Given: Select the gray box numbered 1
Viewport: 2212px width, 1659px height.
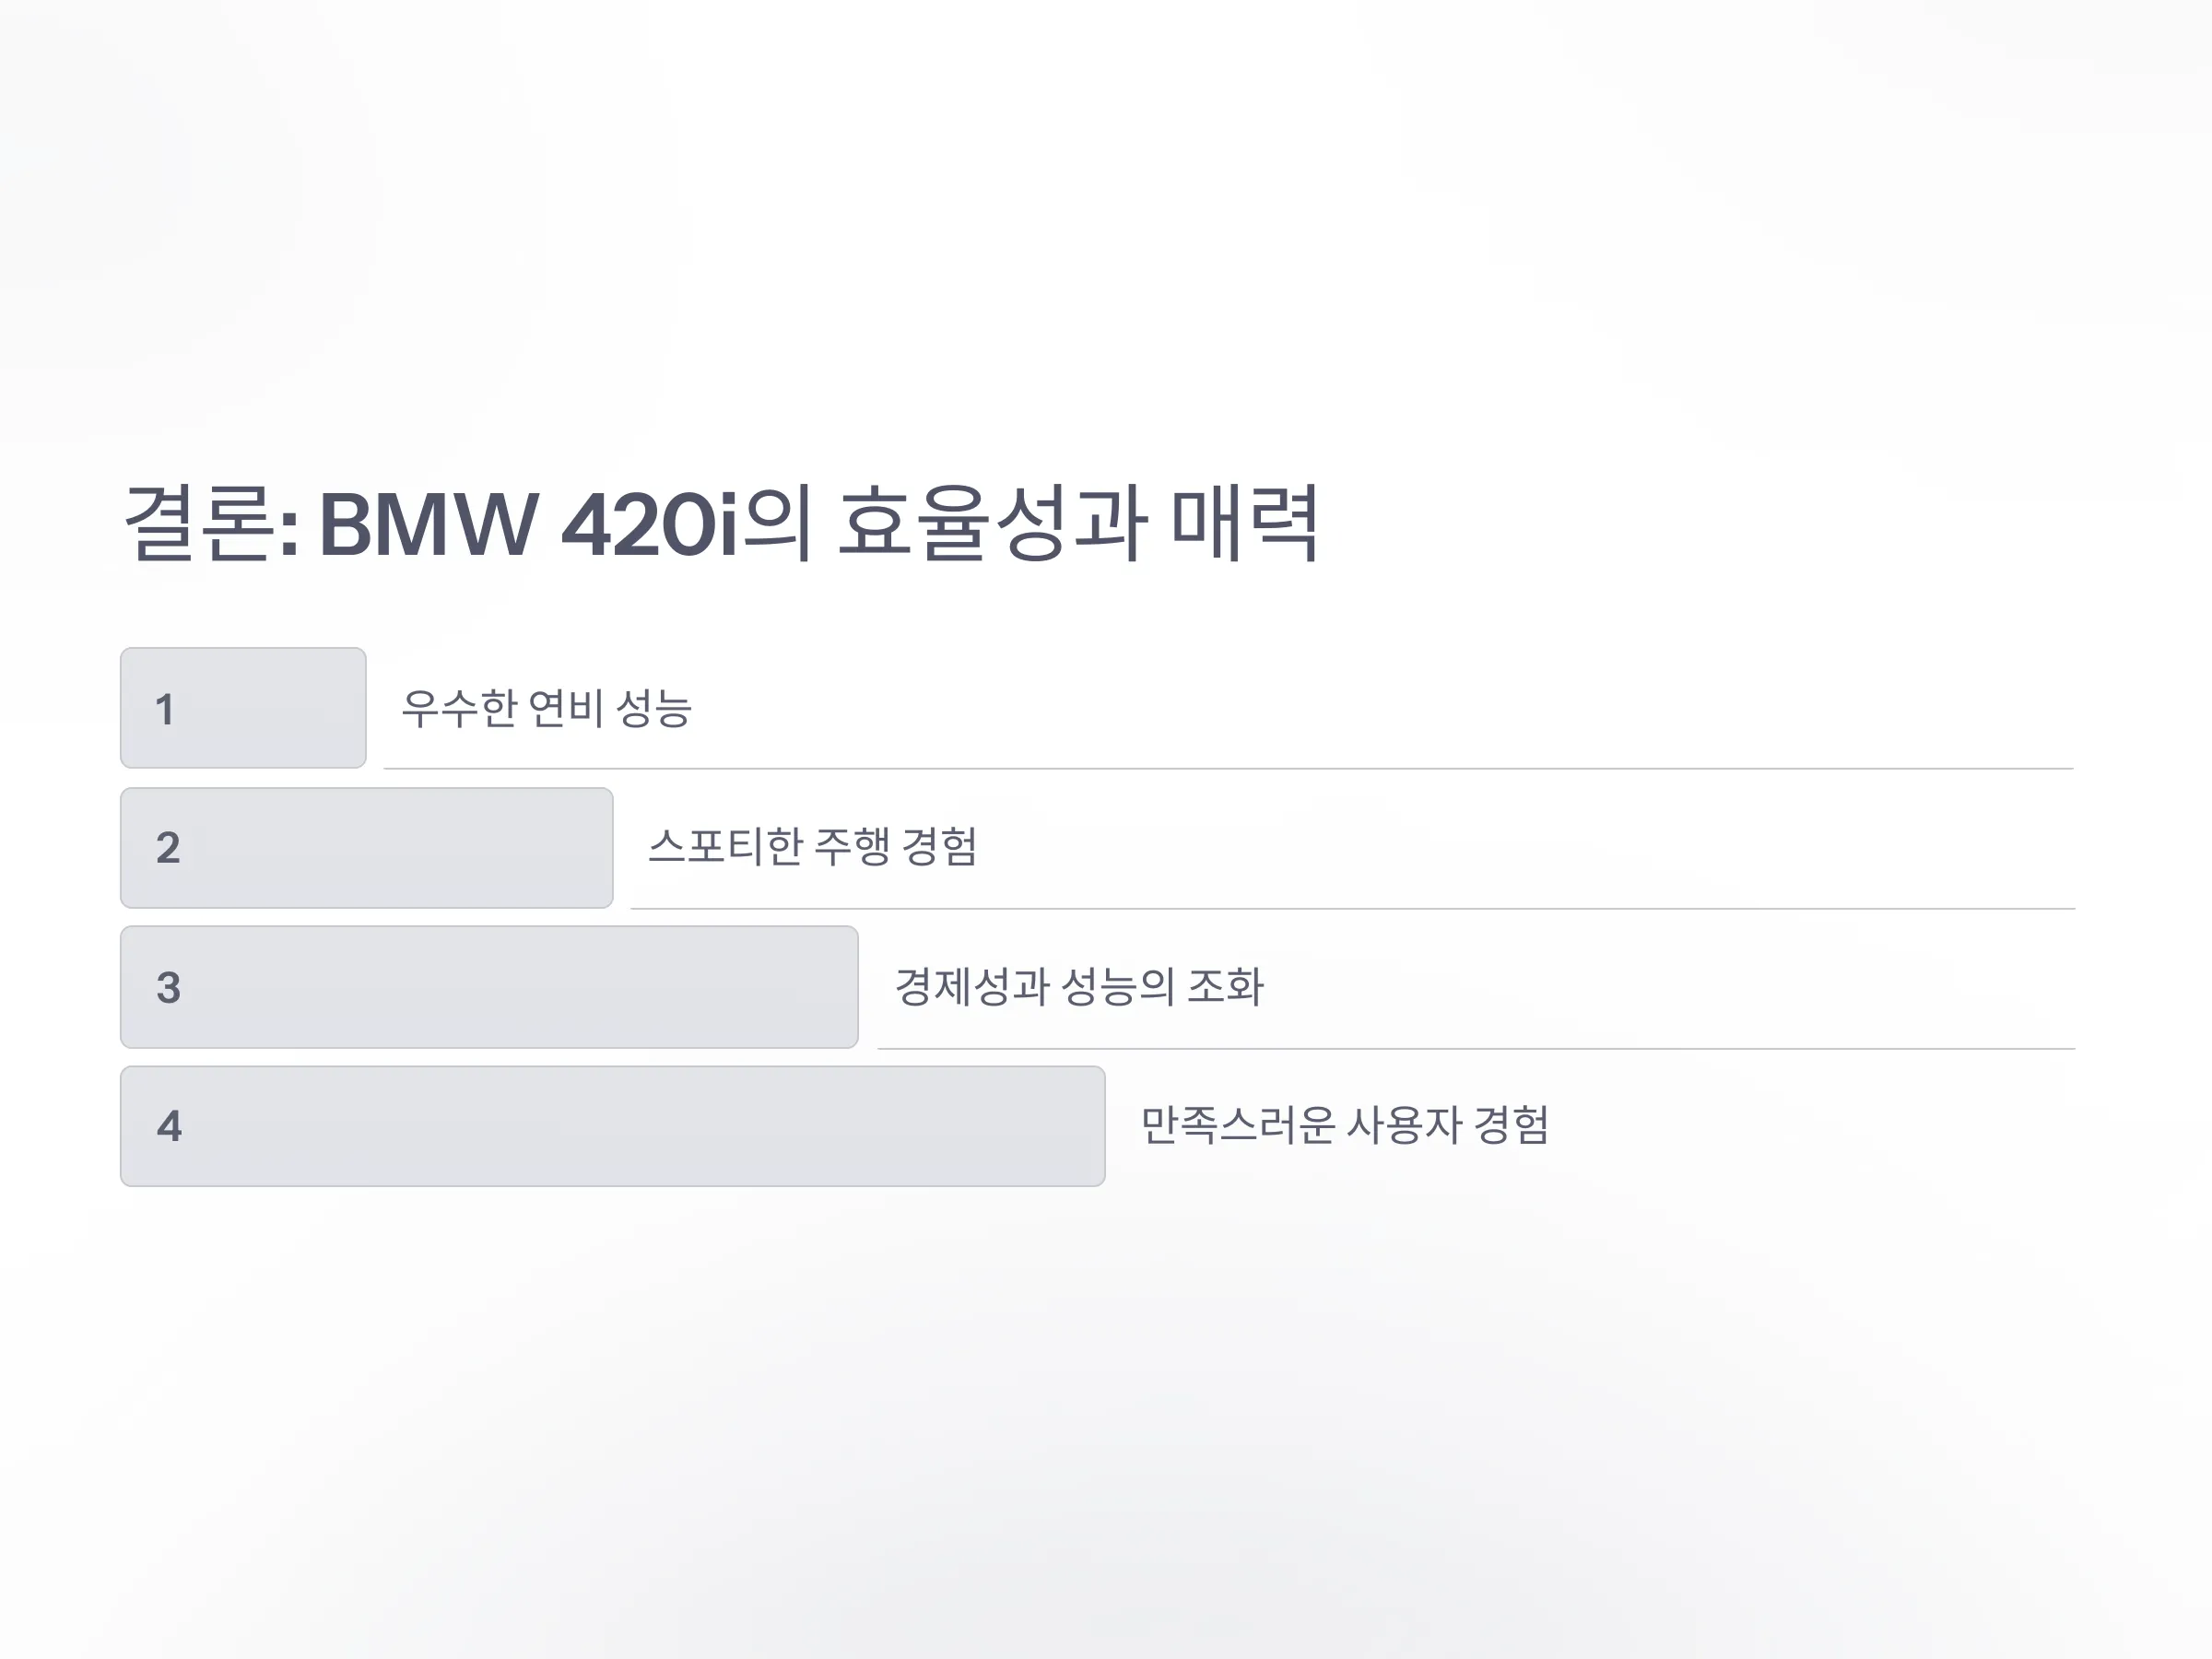Looking at the screenshot, I should [243, 708].
